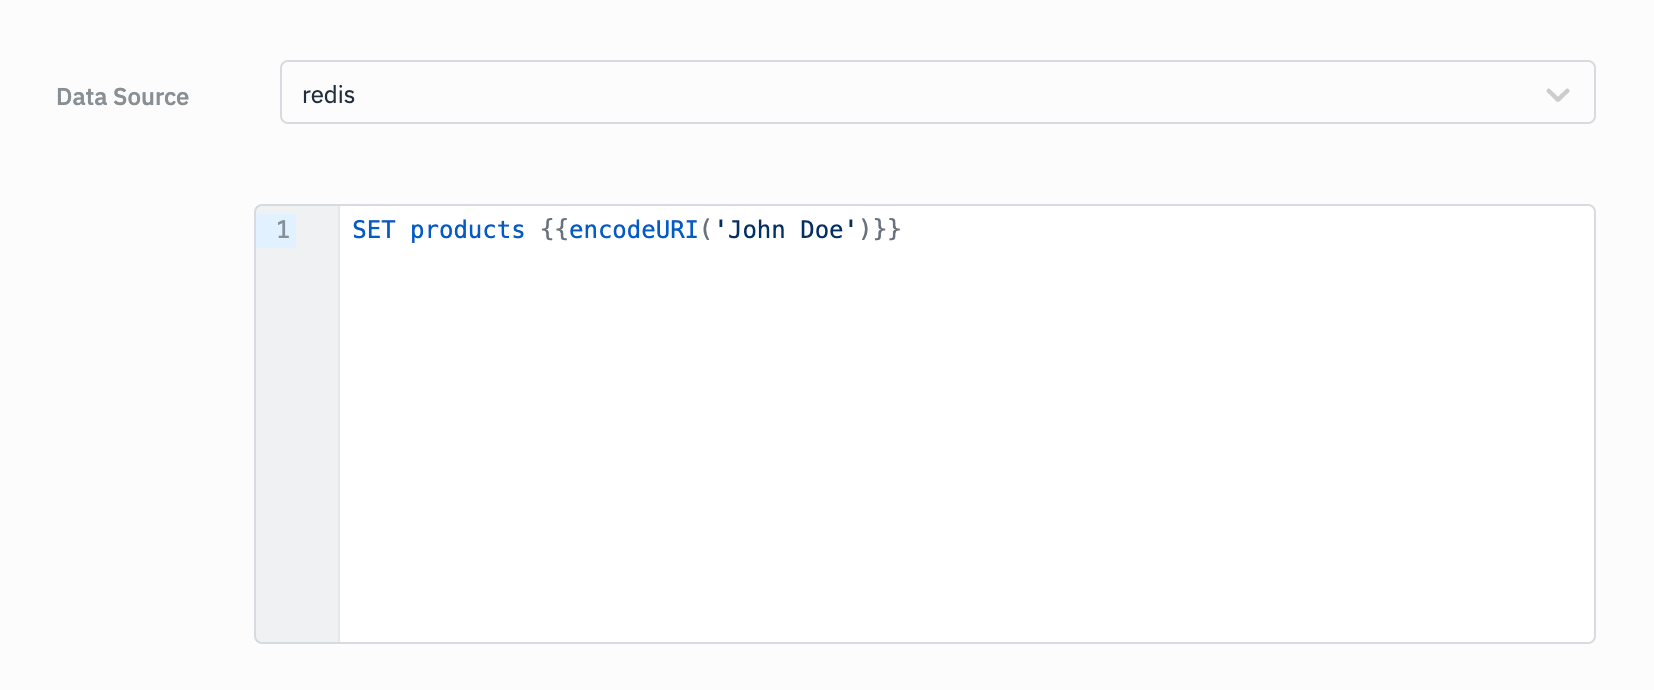Select line number 1 in the gutter
This screenshot has width=1654, height=690.
[x=283, y=230]
